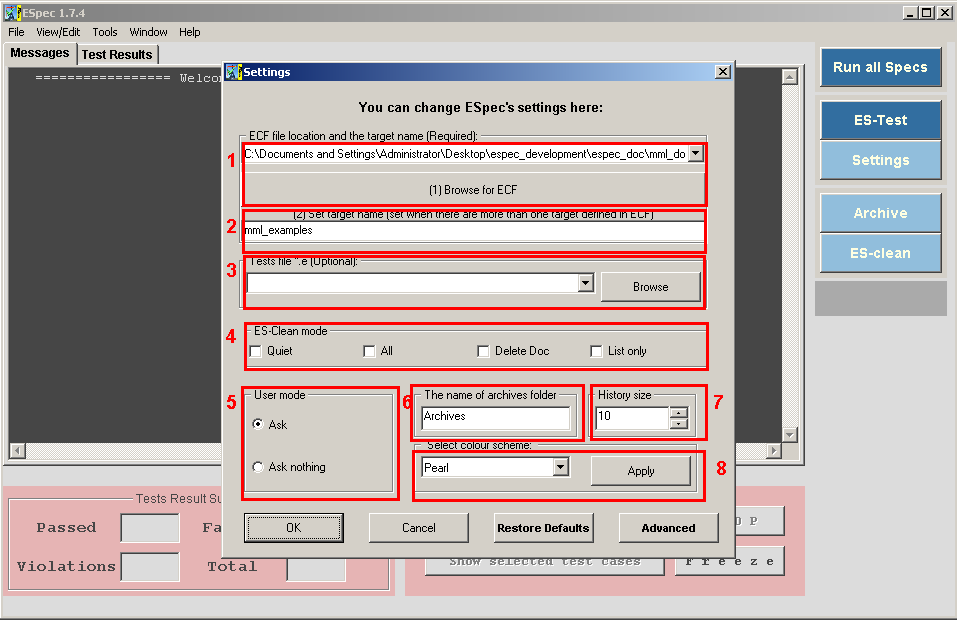This screenshot has height=620, width=957.
Task: Open the Tools menu
Action: coord(105,32)
